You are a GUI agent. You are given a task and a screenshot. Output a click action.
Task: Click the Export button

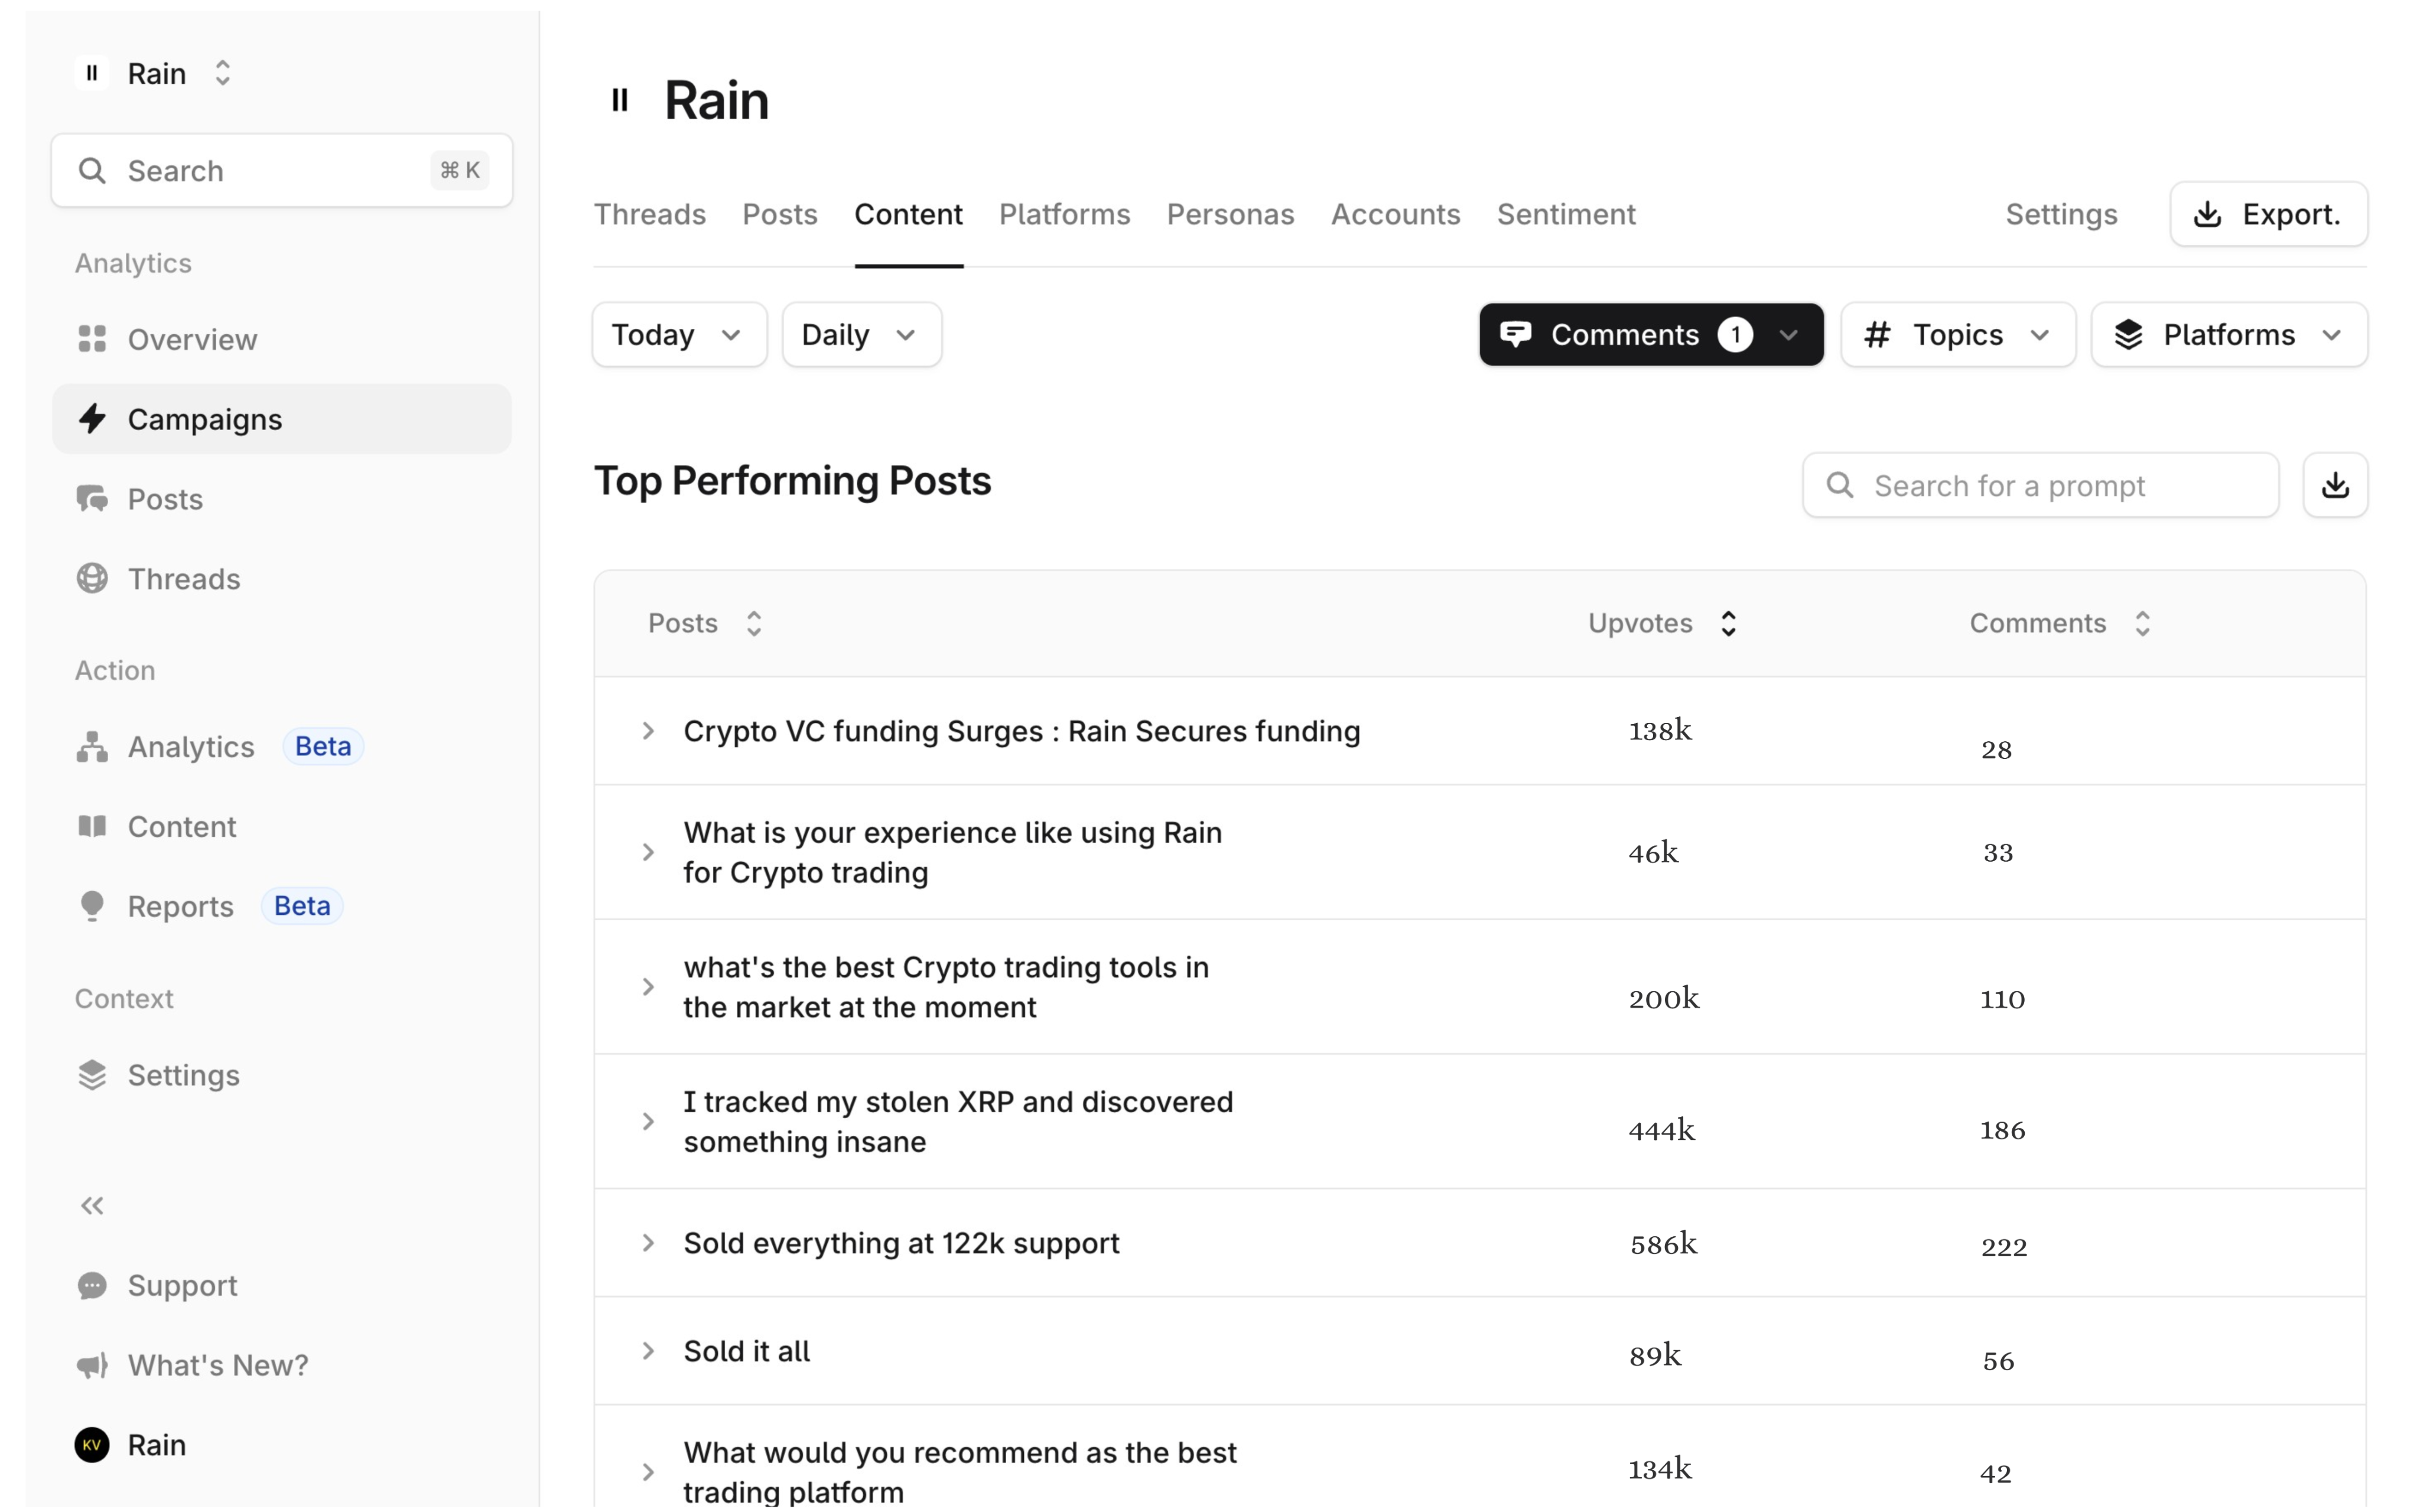[x=2267, y=214]
